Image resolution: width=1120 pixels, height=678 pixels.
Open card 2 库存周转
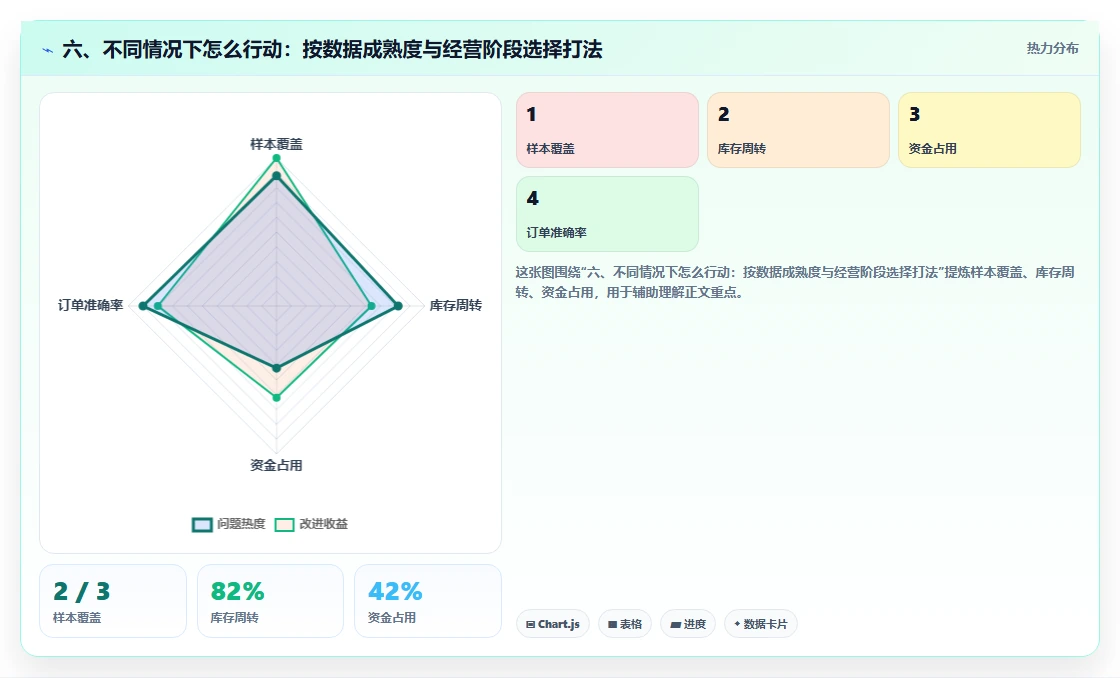click(x=799, y=130)
